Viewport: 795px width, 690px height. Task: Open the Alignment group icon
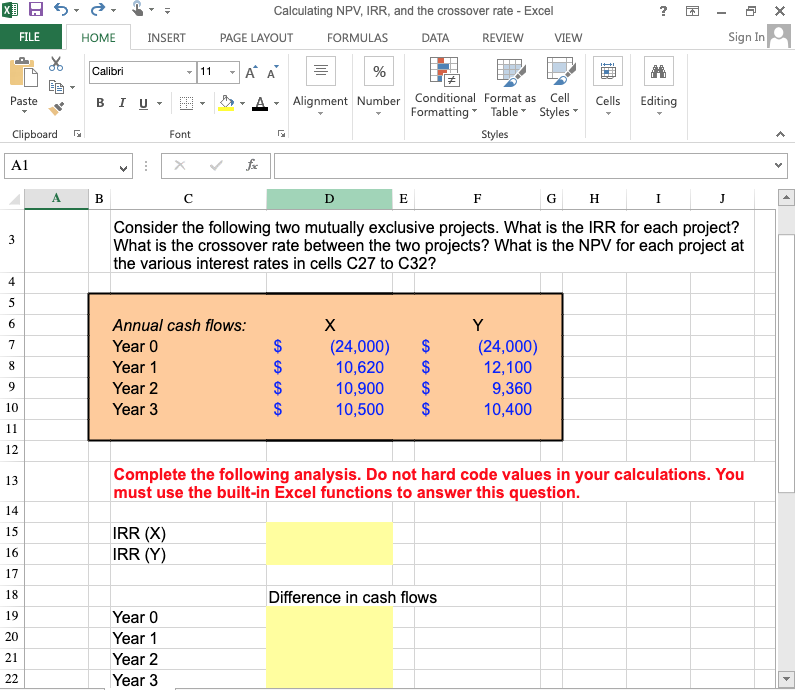[x=320, y=70]
